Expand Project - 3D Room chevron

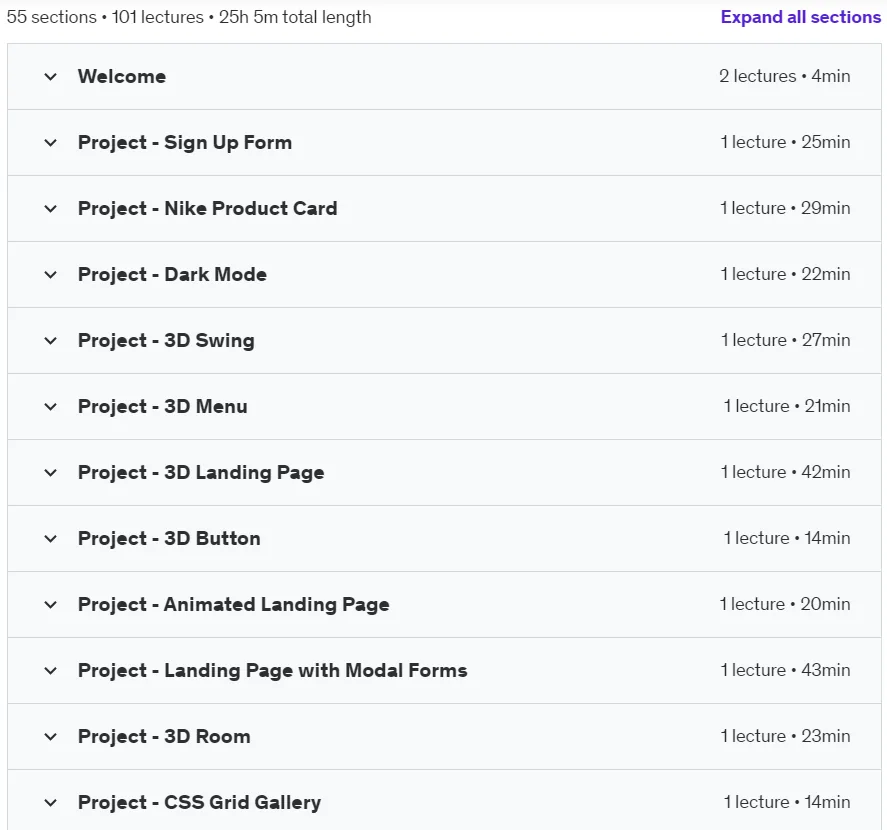click(50, 737)
